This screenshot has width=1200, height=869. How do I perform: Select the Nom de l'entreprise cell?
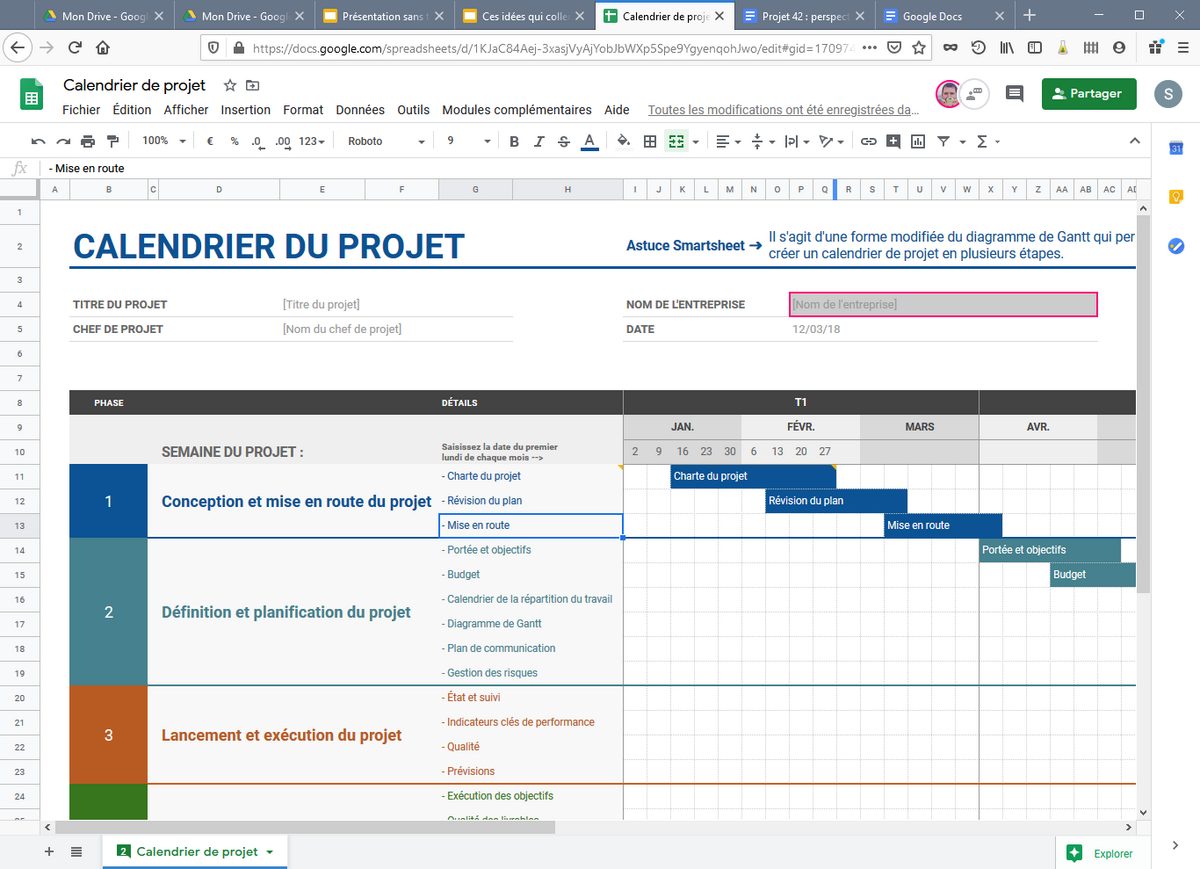943,304
